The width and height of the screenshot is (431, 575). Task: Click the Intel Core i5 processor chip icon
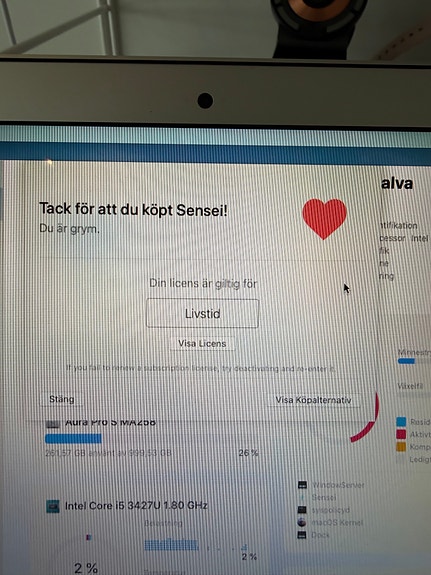coord(52,506)
